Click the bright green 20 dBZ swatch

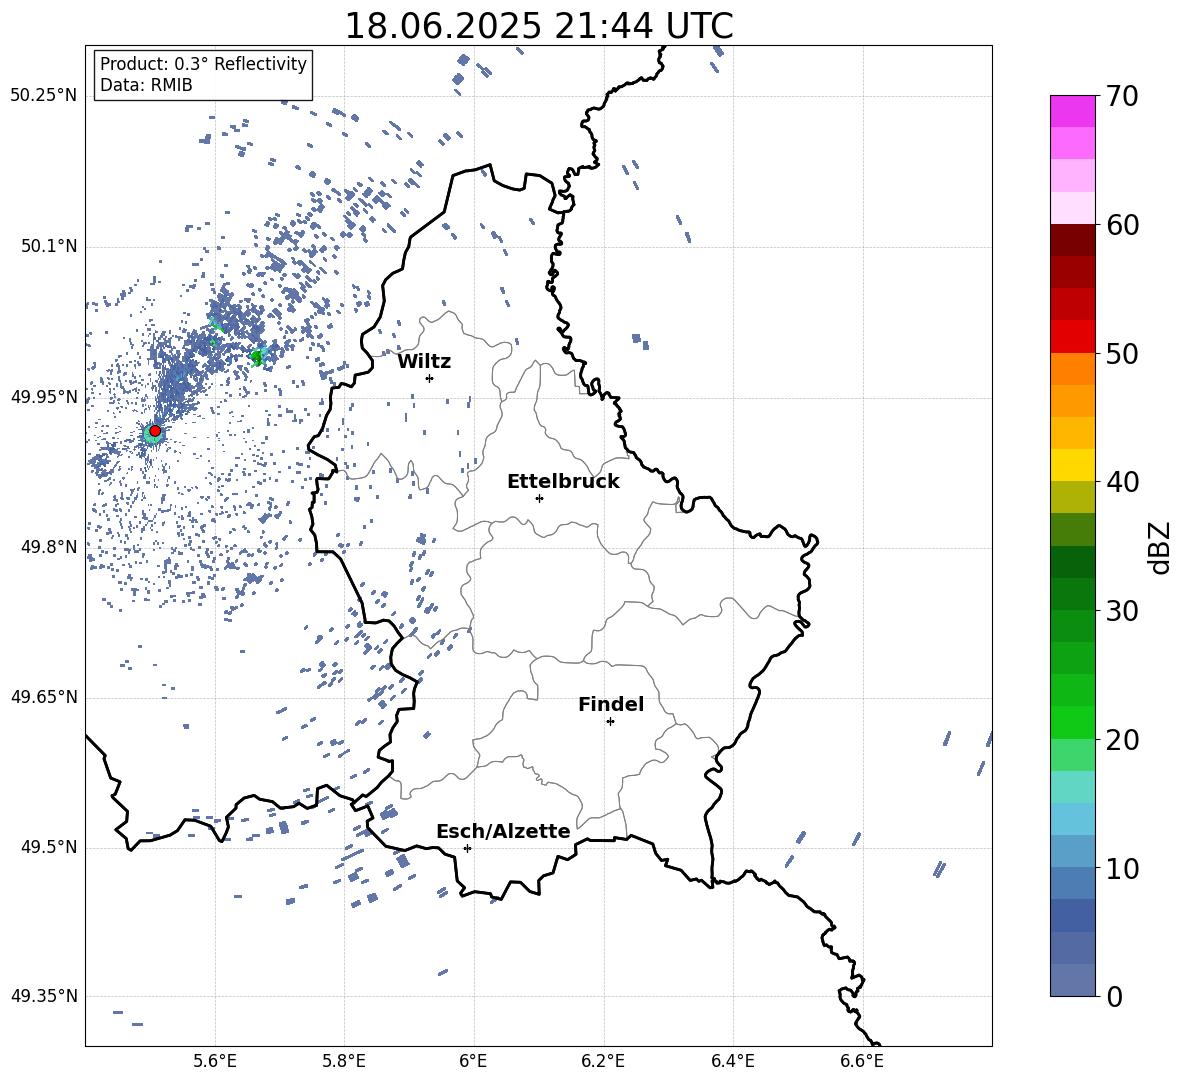1072,722
